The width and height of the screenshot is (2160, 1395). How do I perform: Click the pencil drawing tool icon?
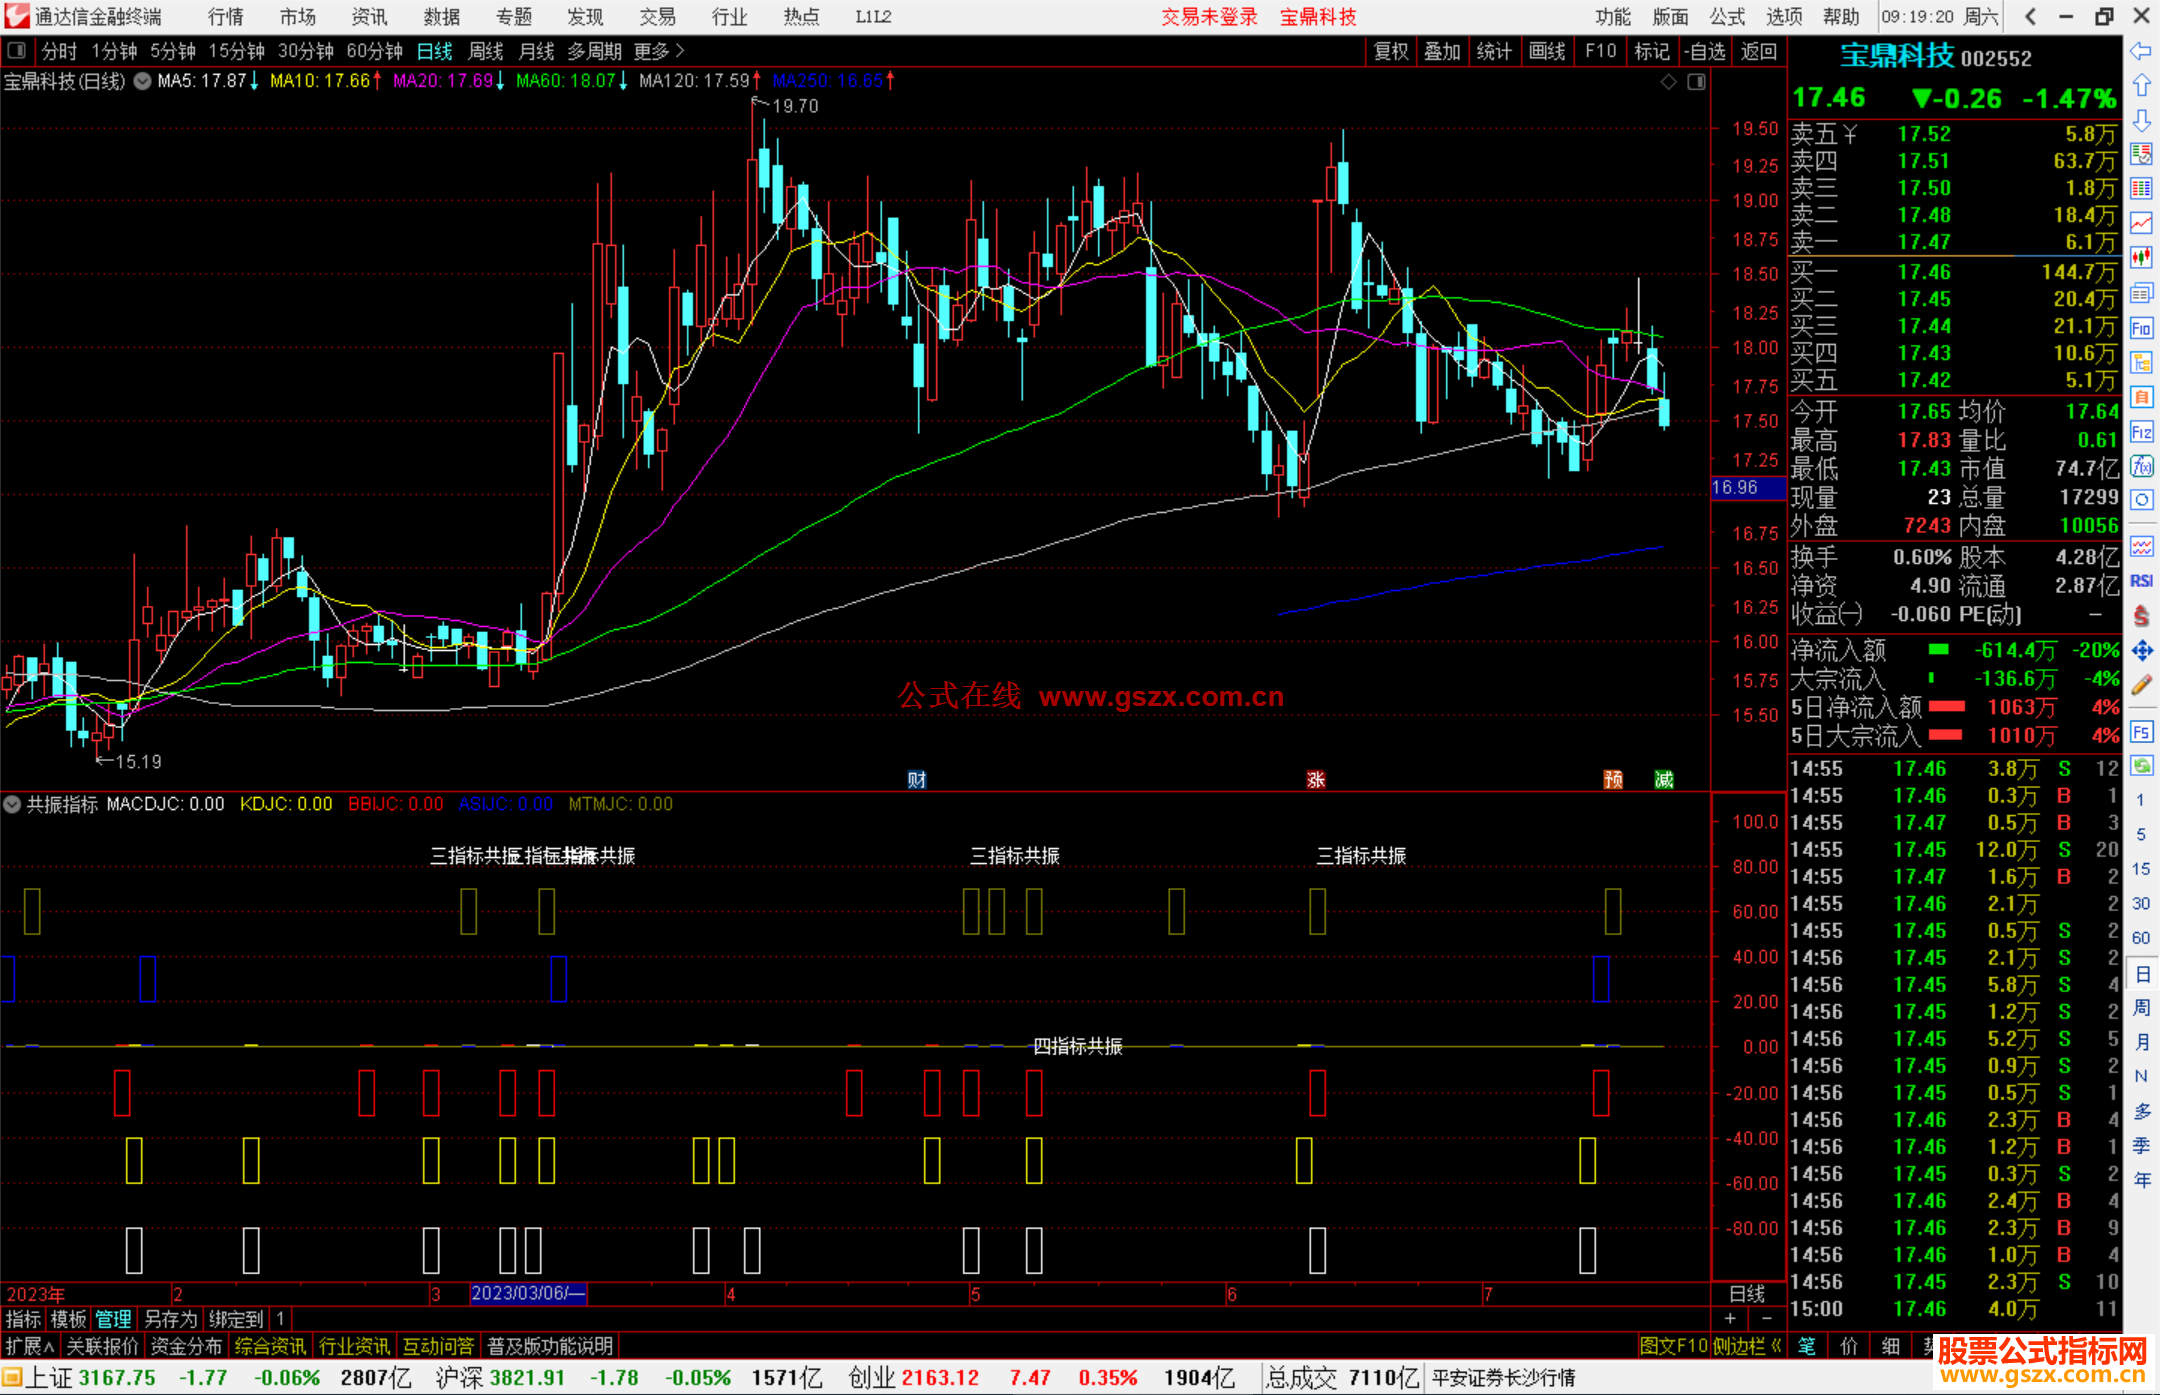[2141, 685]
